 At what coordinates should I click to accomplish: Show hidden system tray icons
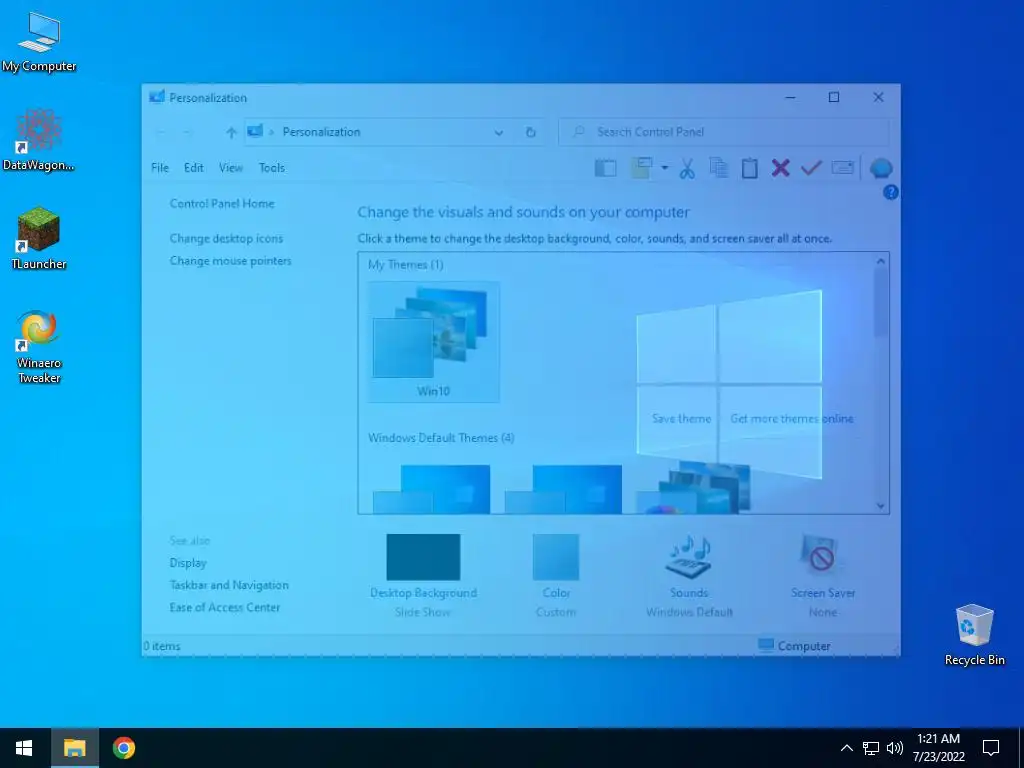pos(846,748)
